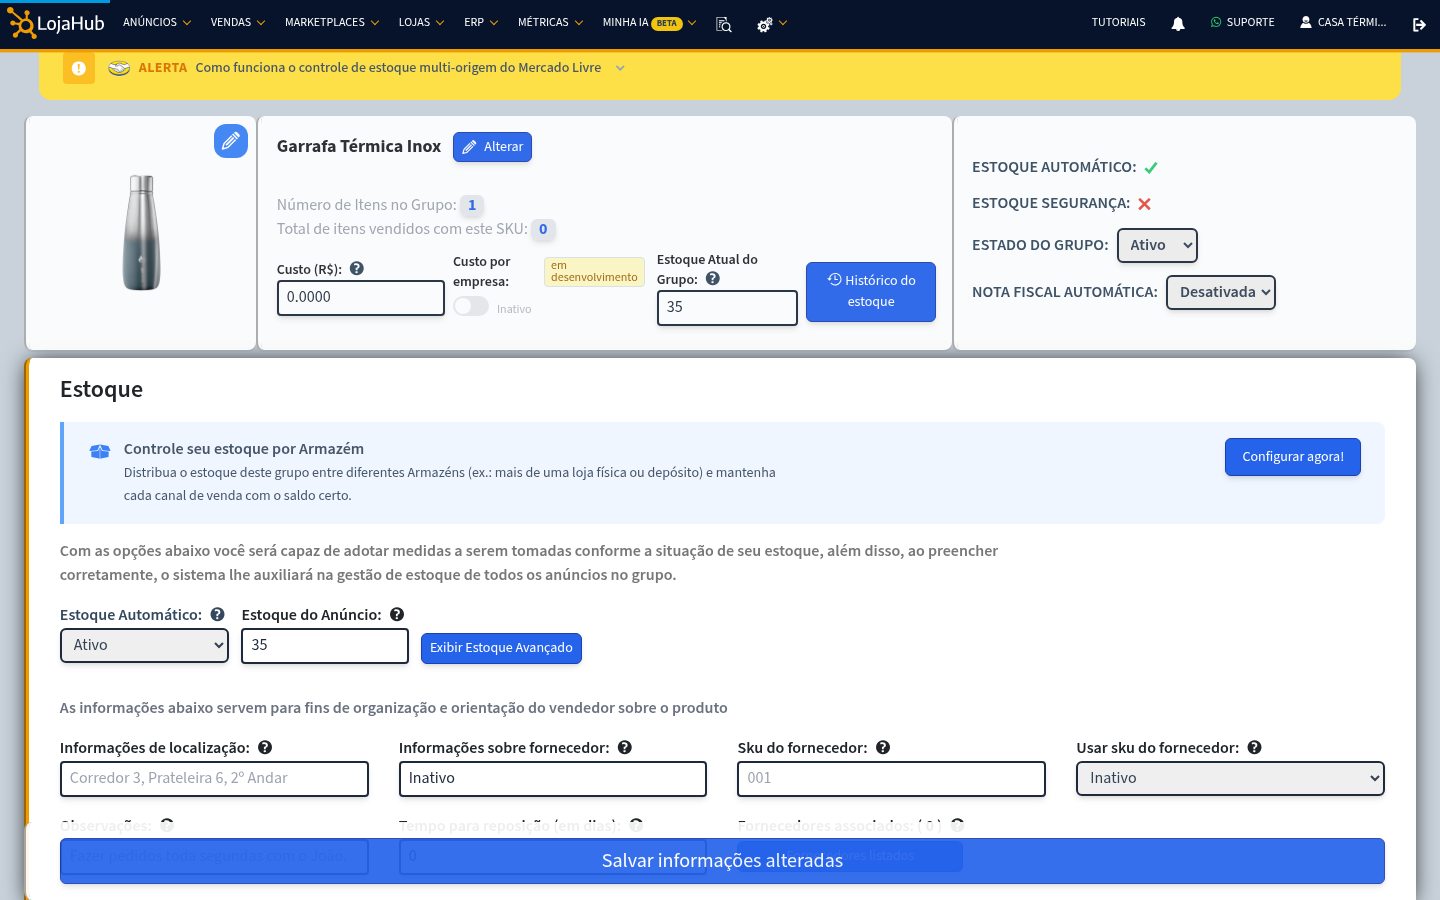Open the Marketplaces menu
The width and height of the screenshot is (1440, 900).
point(332,22)
